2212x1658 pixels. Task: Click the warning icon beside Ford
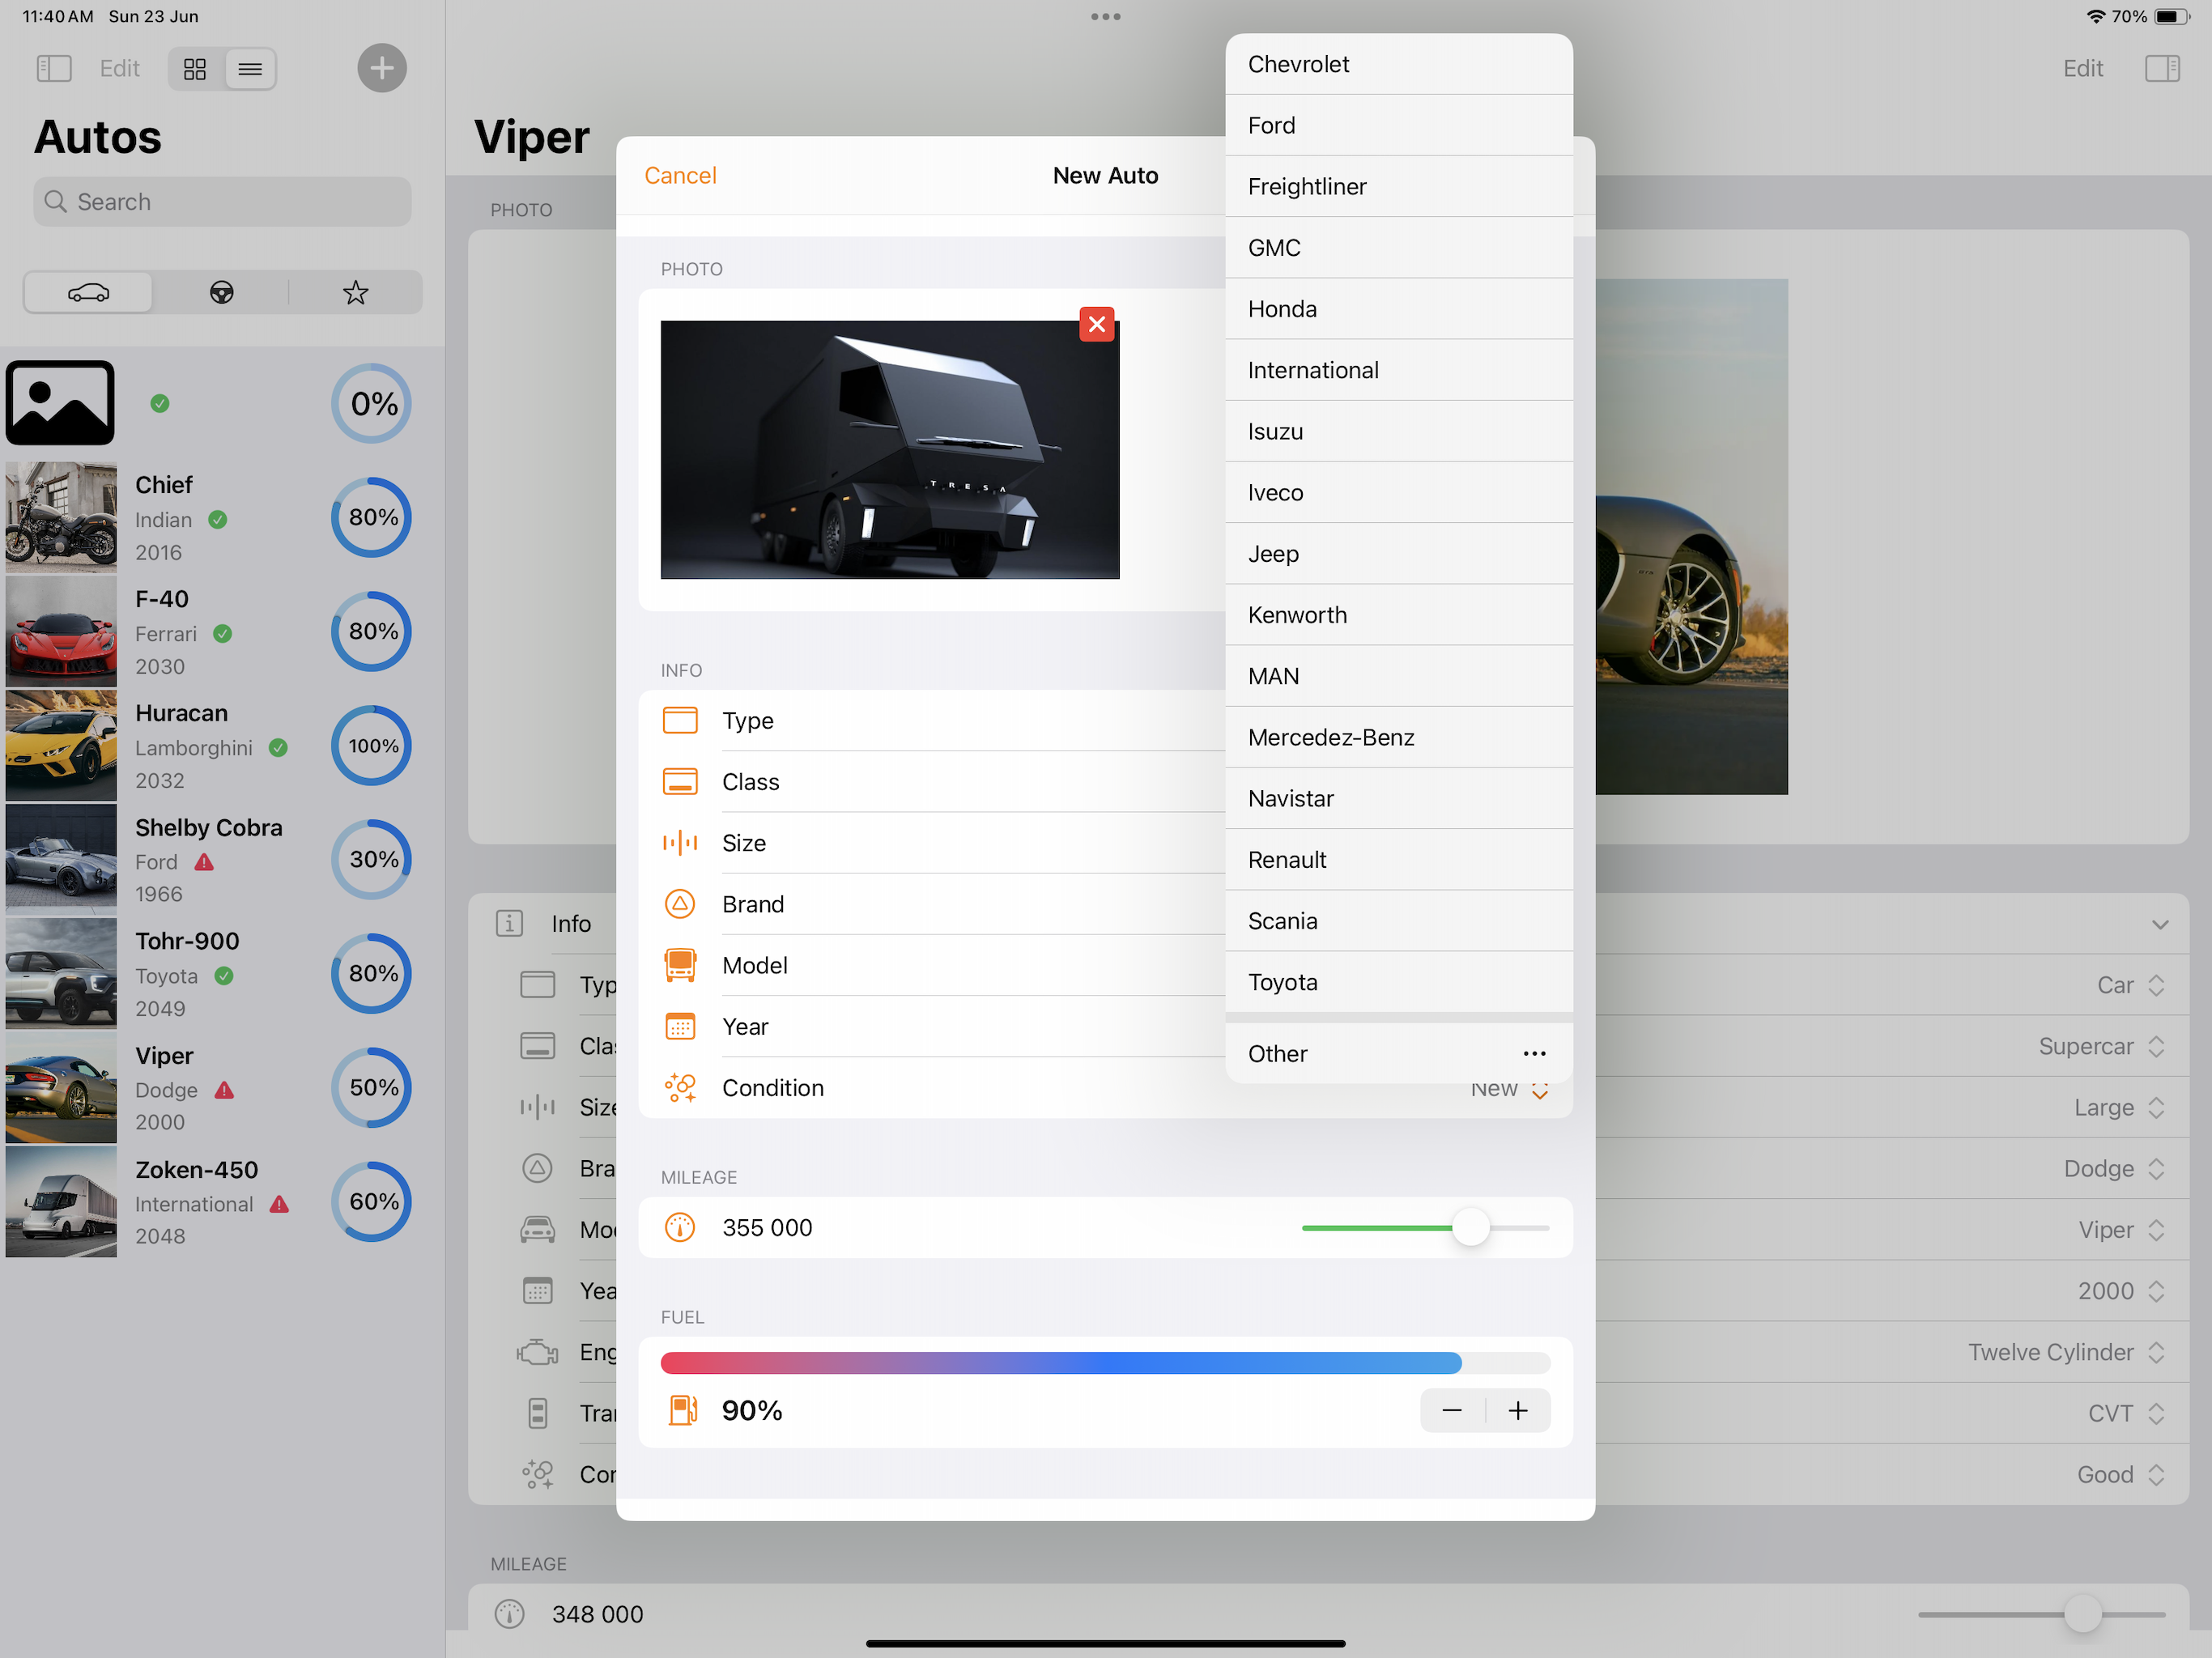point(204,862)
